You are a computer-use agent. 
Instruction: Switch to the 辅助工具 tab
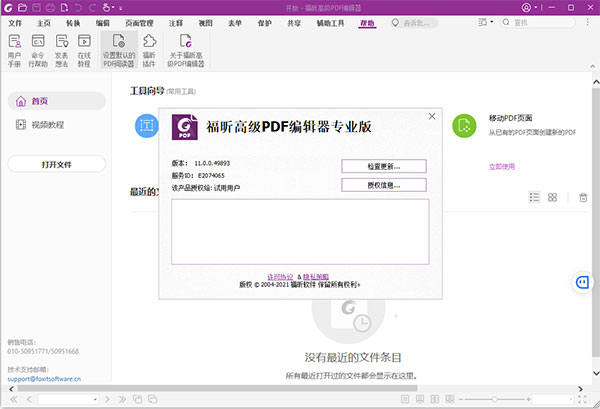[330, 23]
